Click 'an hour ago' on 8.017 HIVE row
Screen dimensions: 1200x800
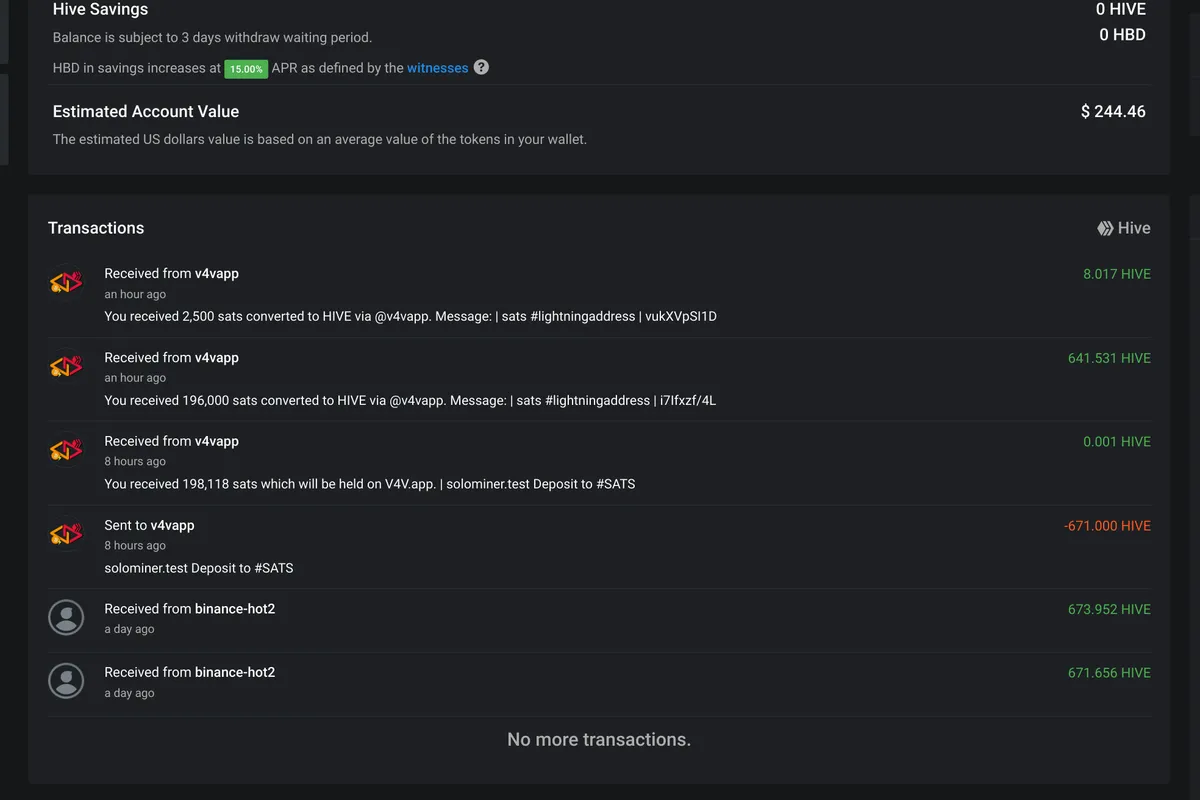pos(135,294)
